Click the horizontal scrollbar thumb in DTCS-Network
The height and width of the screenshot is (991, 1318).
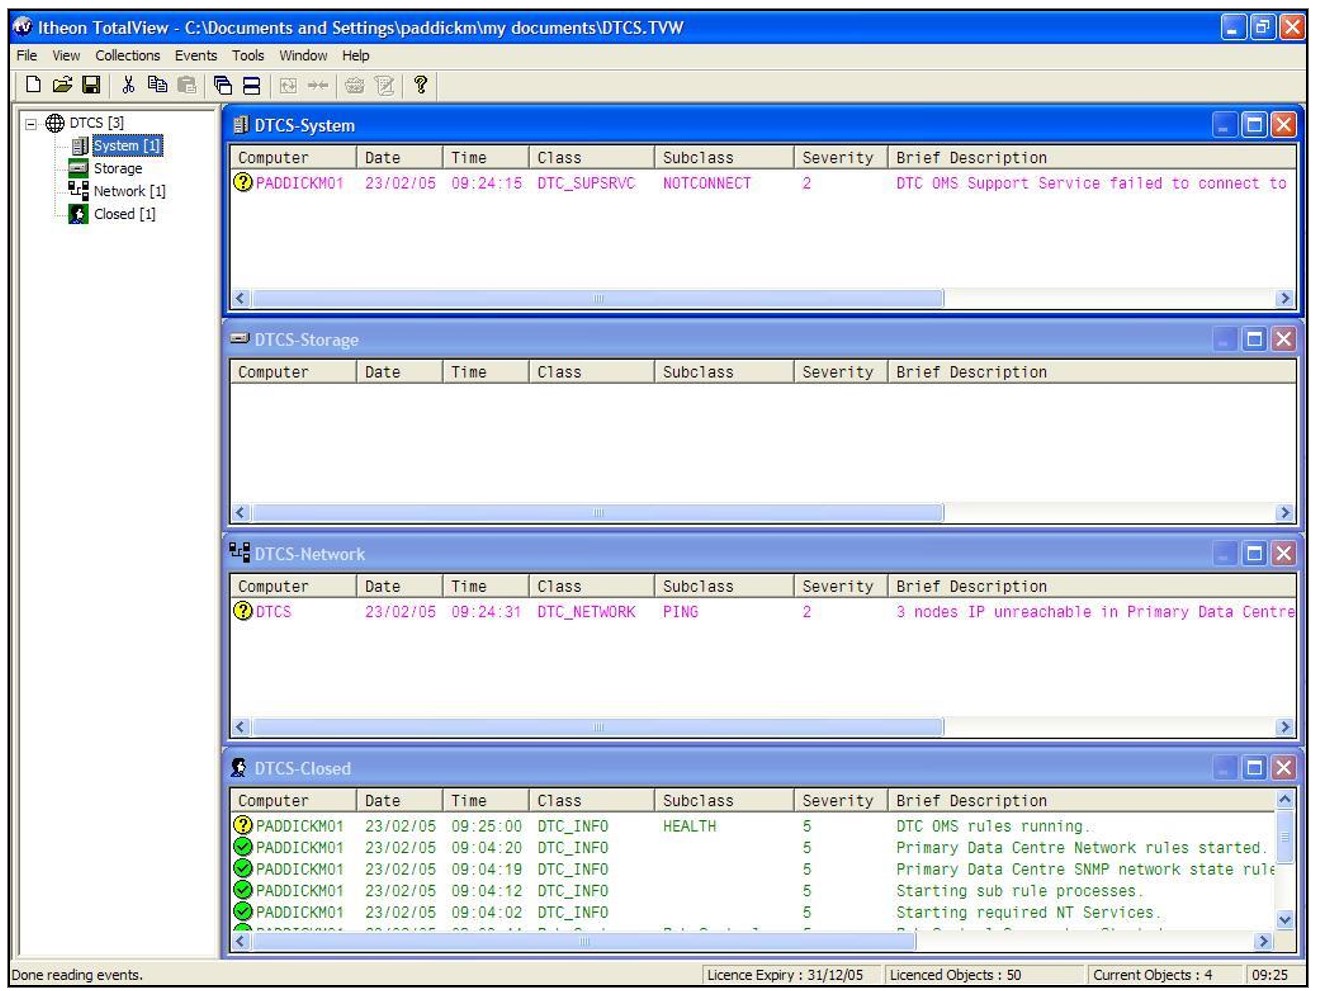click(598, 727)
